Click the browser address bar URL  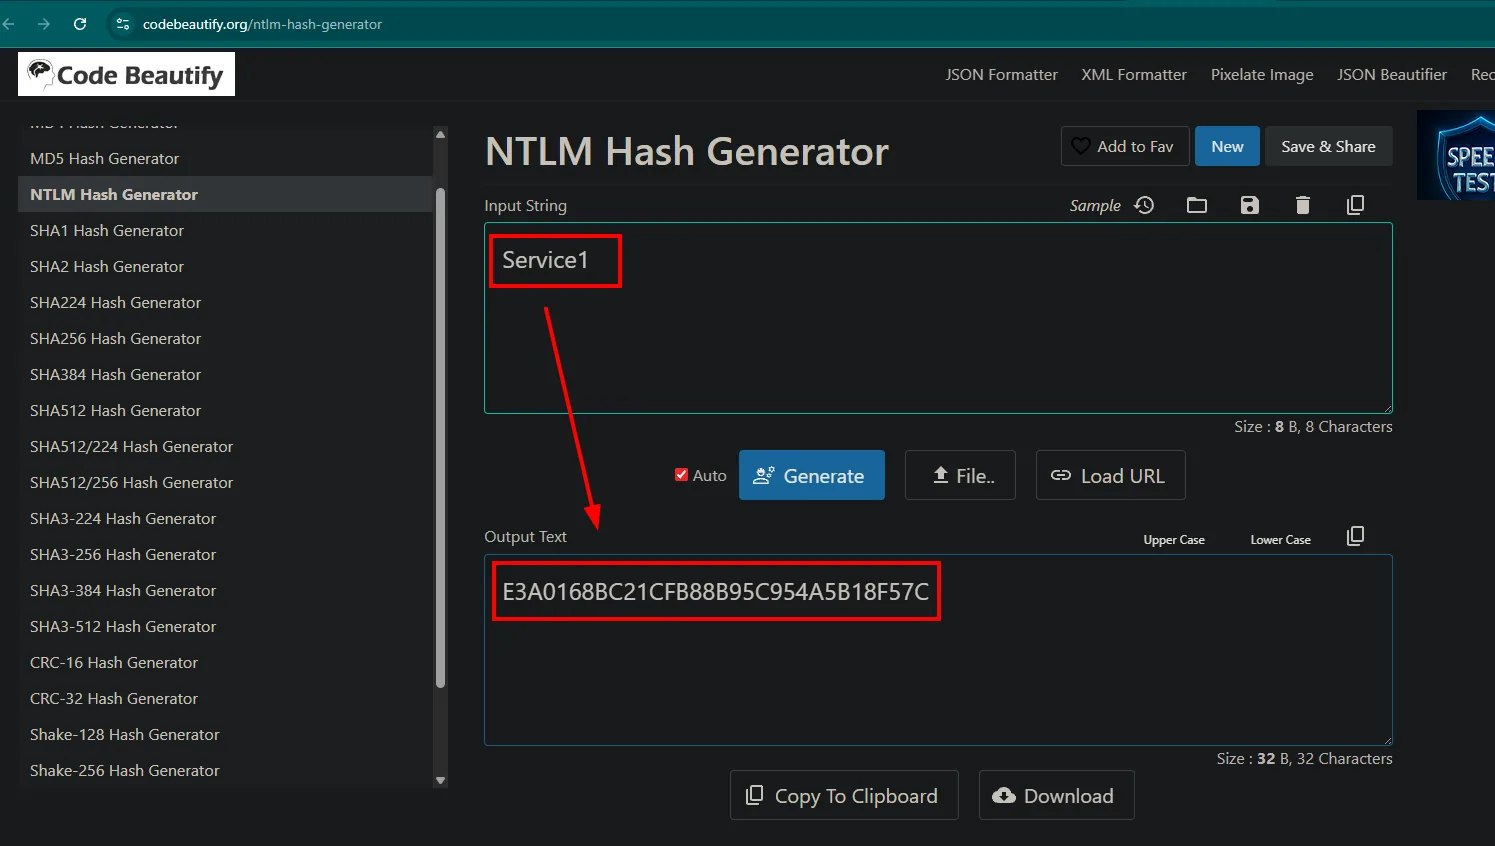pos(262,24)
